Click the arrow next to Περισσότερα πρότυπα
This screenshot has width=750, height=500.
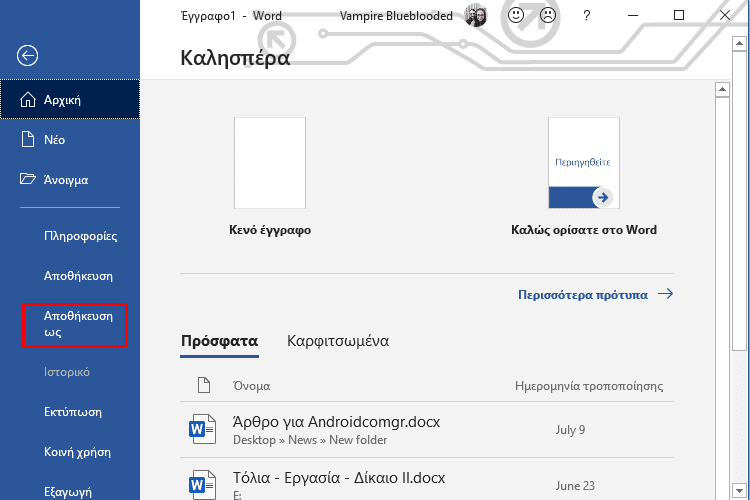pos(665,294)
